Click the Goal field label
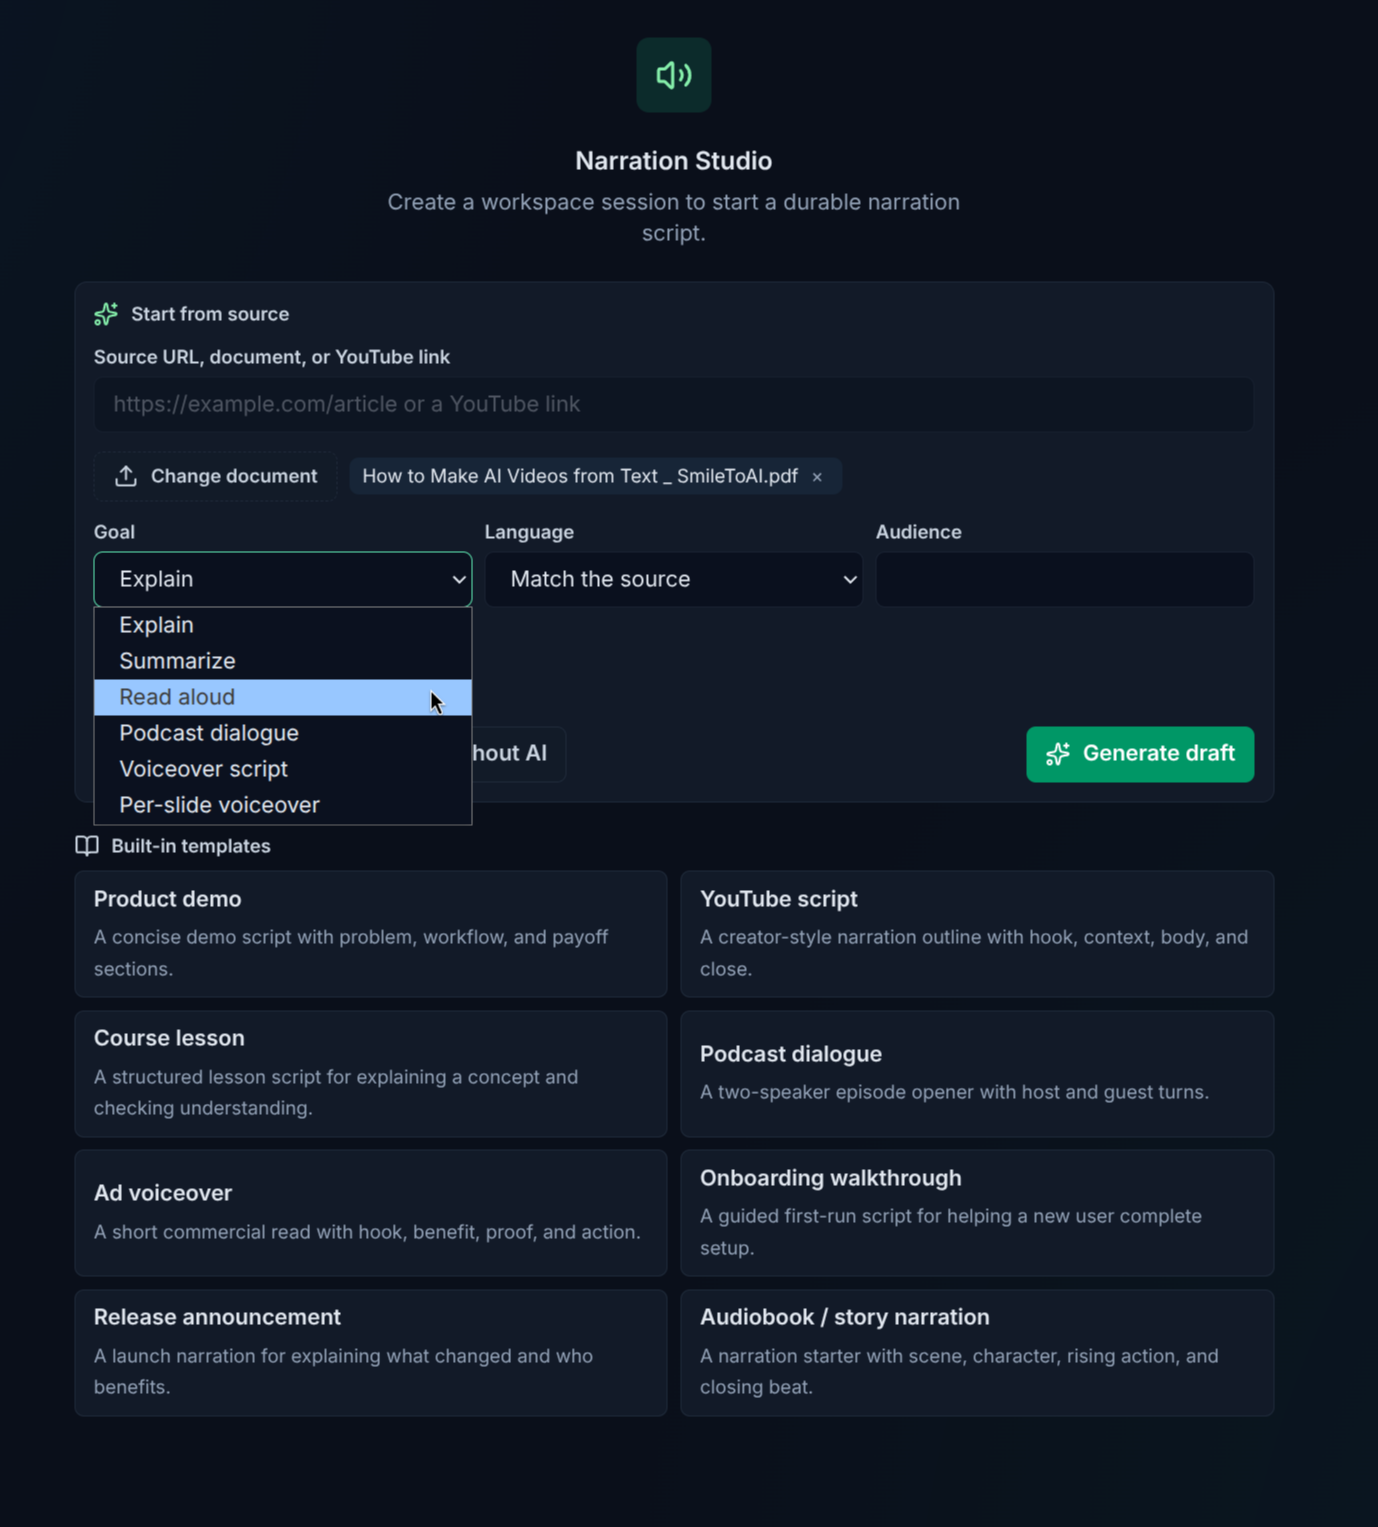This screenshot has width=1378, height=1527. point(114,532)
